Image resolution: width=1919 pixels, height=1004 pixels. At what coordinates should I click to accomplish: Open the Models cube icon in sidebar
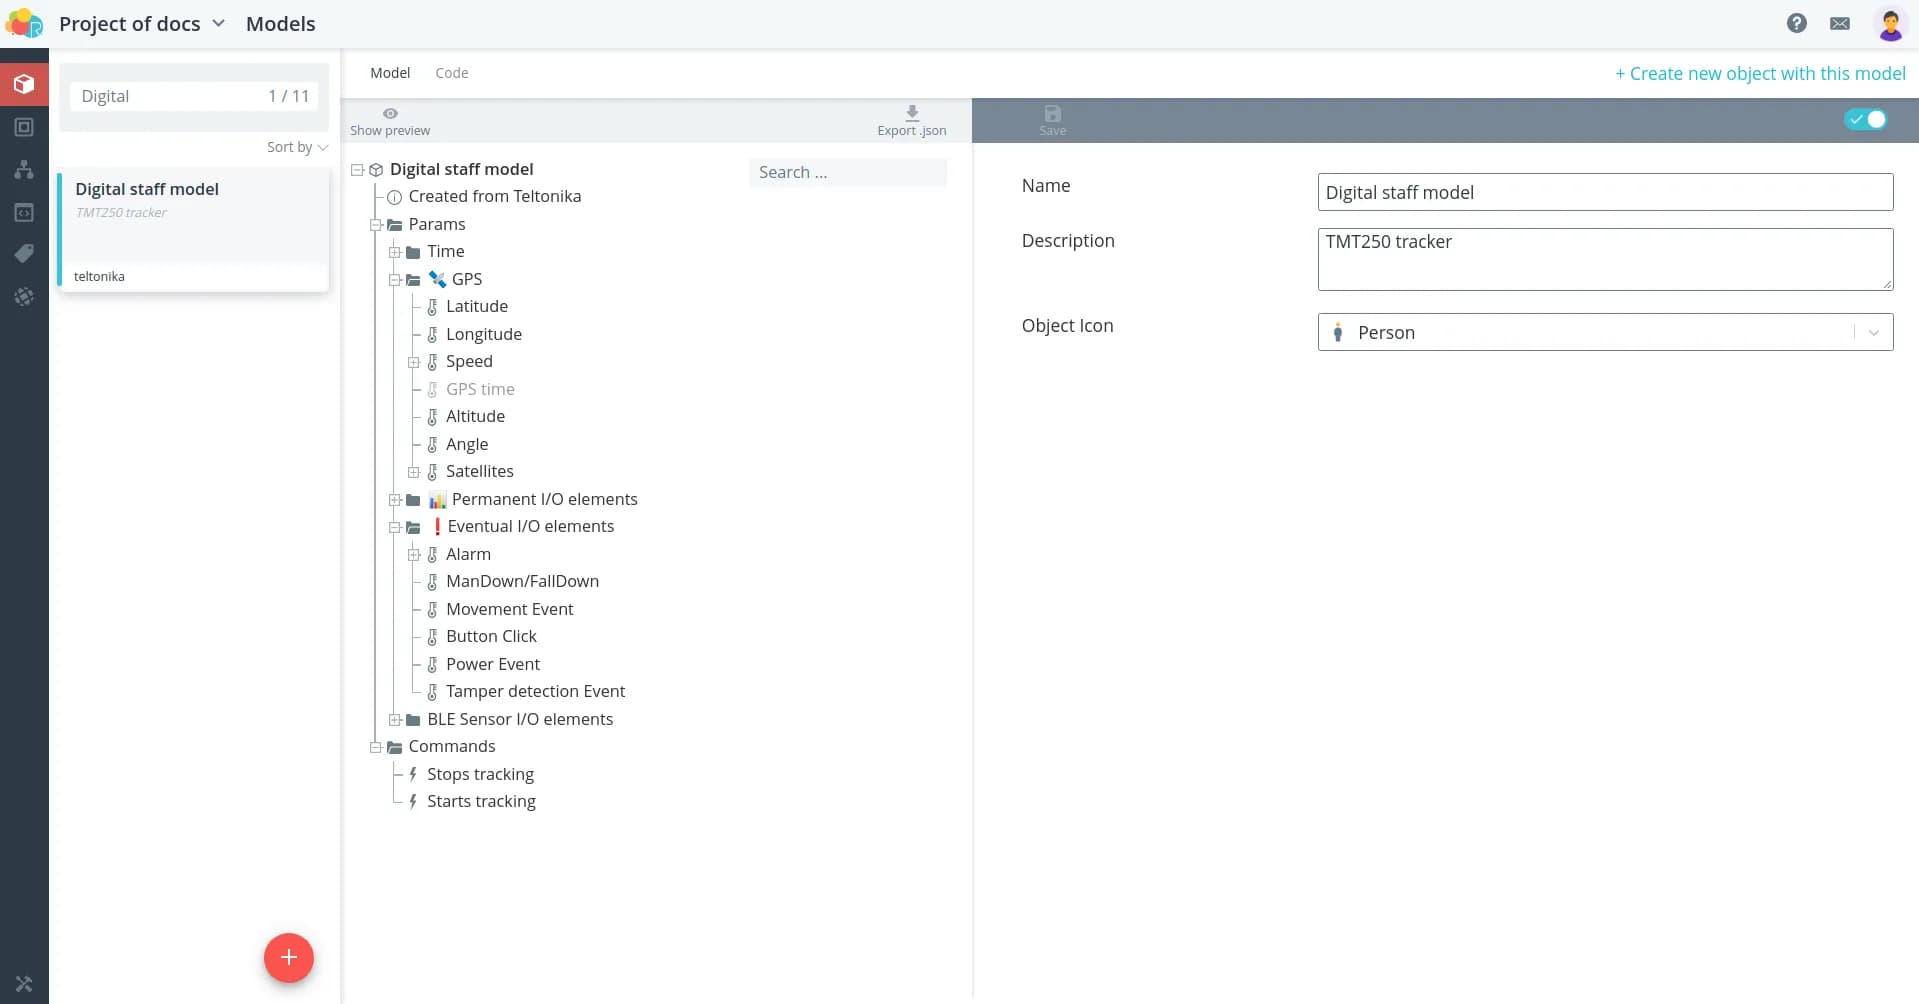click(x=24, y=84)
